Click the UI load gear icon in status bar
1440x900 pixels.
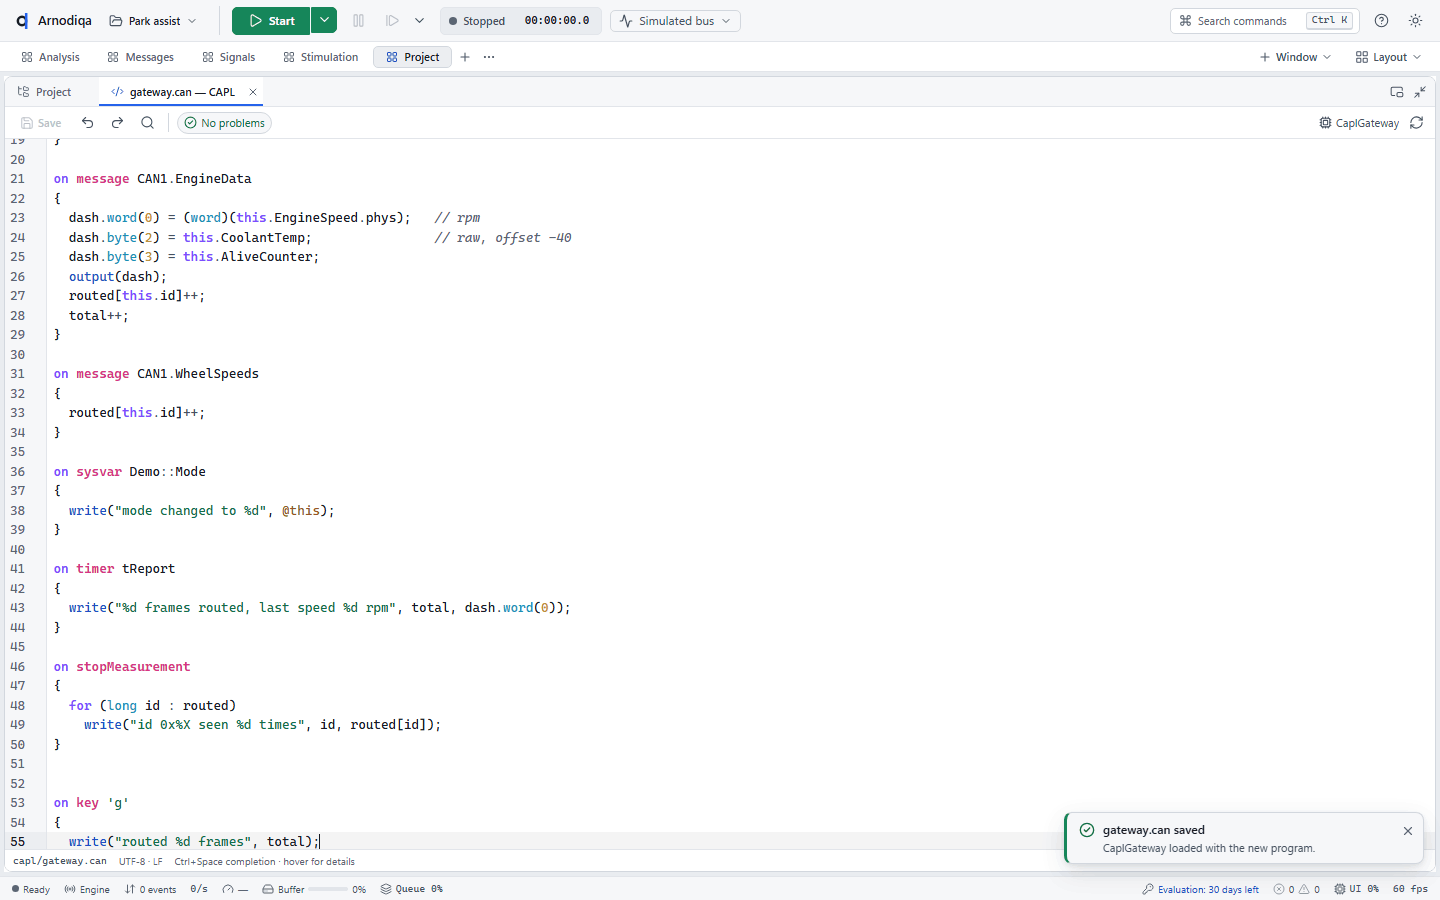(x=1340, y=889)
